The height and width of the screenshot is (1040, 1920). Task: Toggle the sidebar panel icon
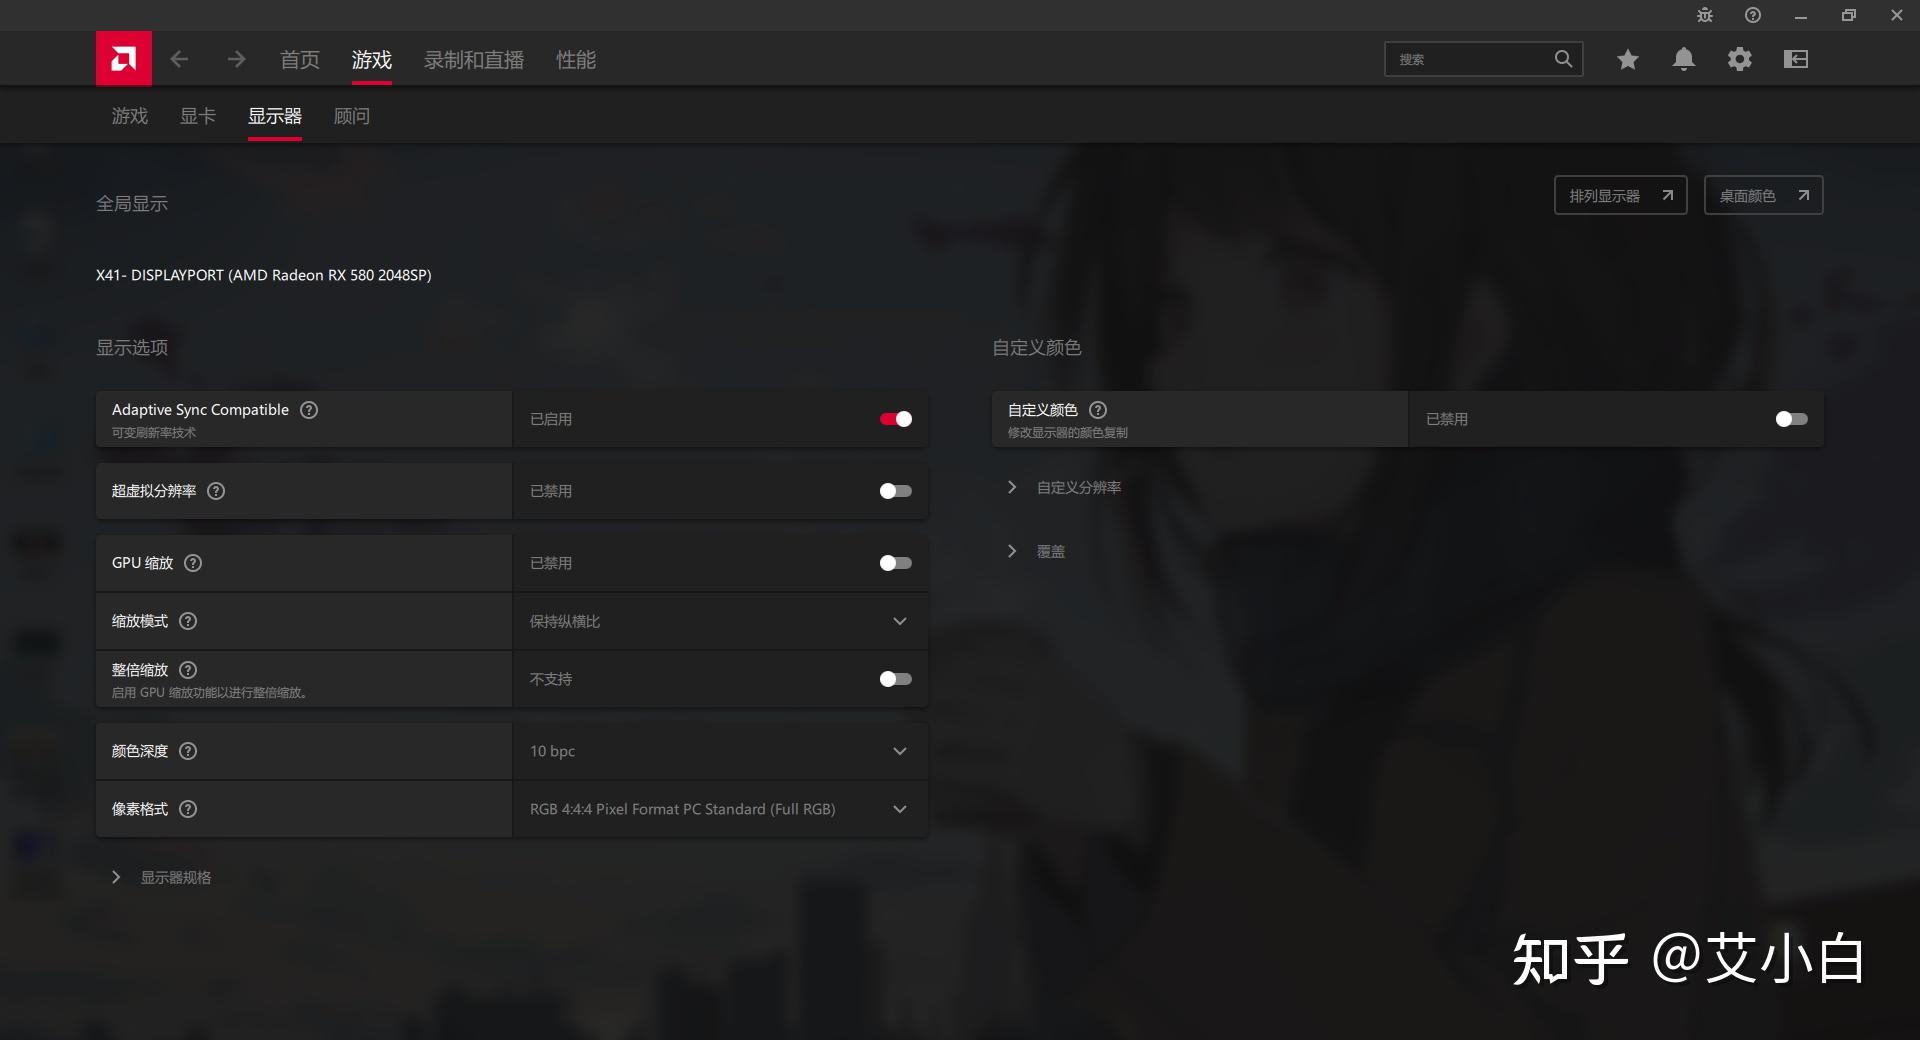1796,60
